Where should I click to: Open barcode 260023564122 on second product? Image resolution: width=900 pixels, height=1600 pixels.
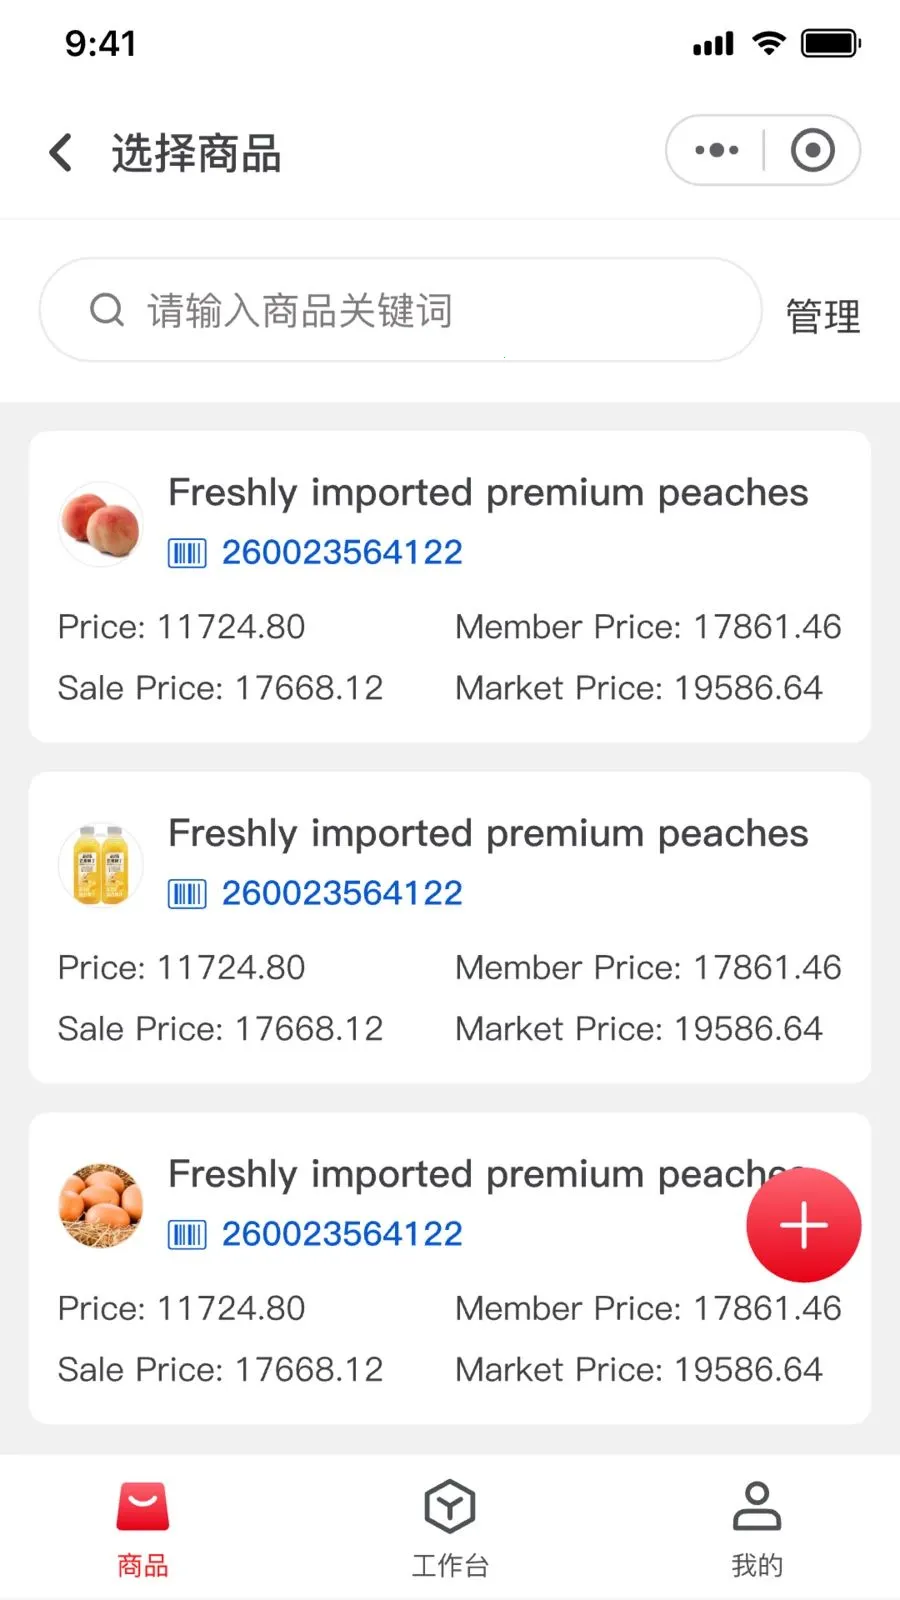pos(342,893)
